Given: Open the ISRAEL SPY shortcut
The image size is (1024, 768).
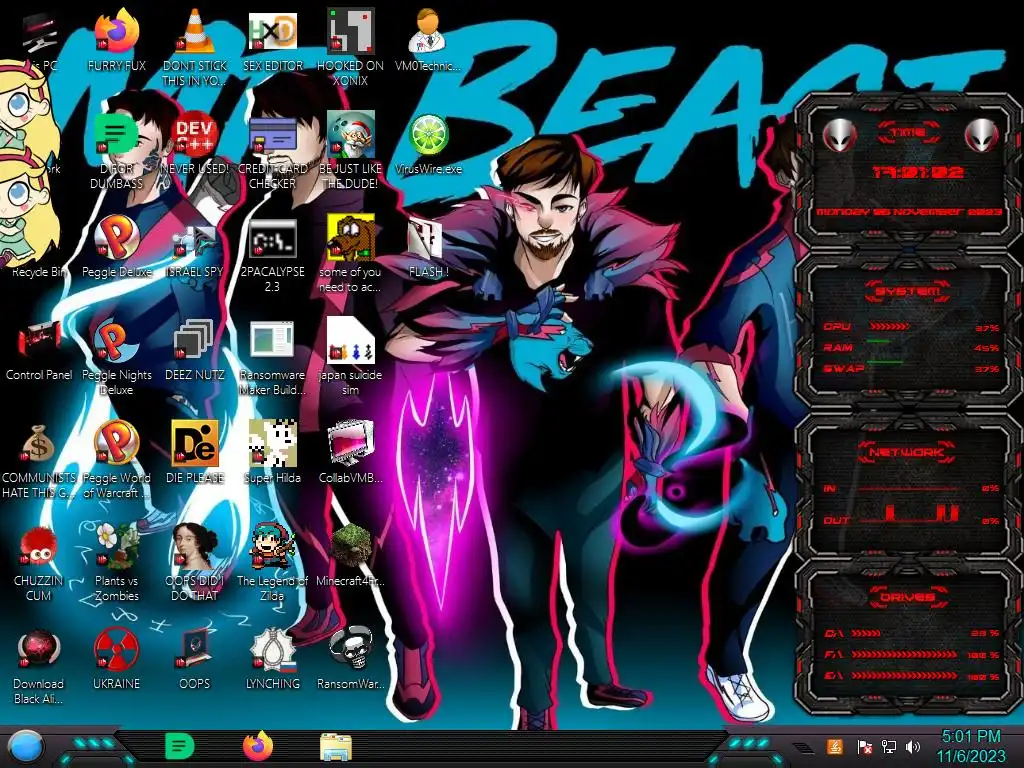Looking at the screenshot, I should pos(195,240).
